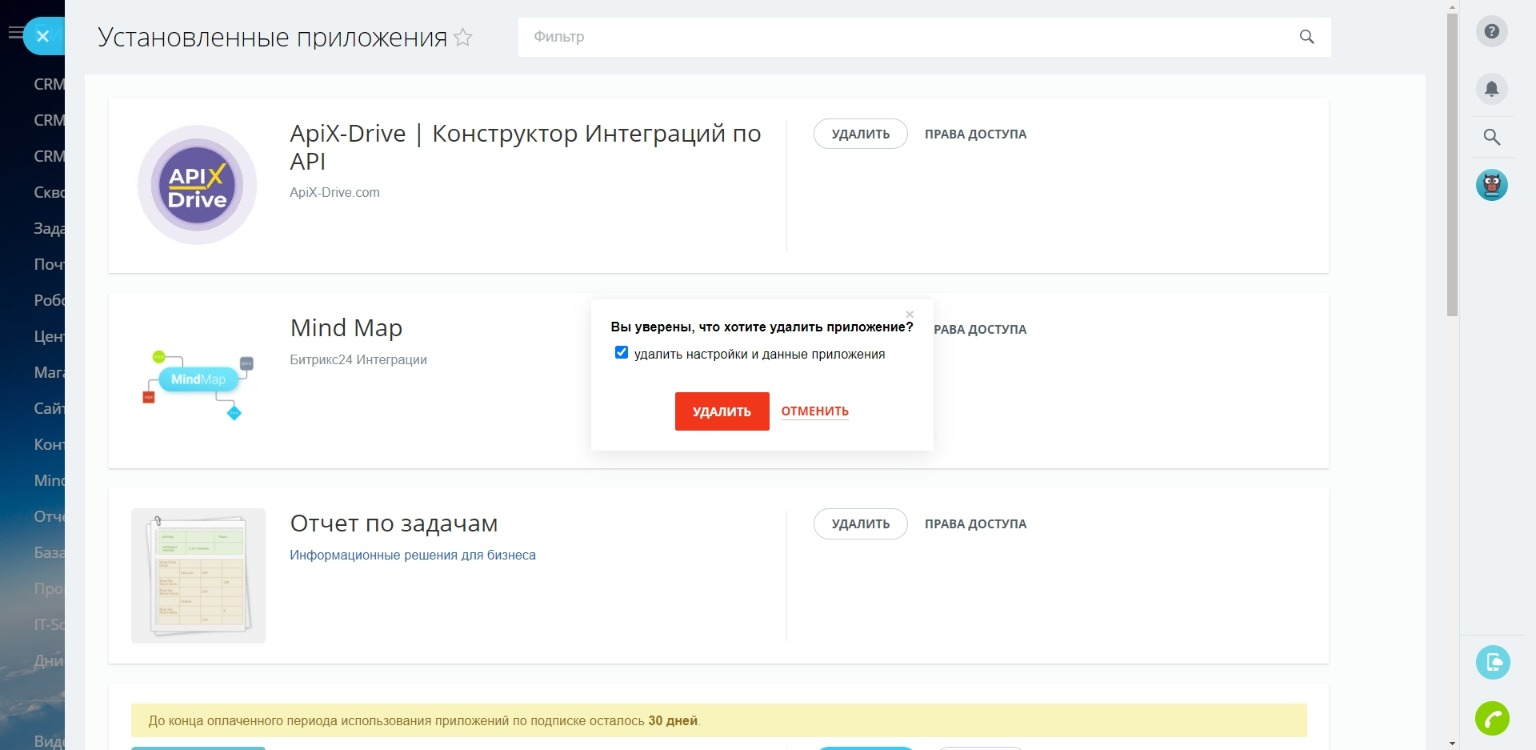Open the База... item in left sidebar

point(49,552)
